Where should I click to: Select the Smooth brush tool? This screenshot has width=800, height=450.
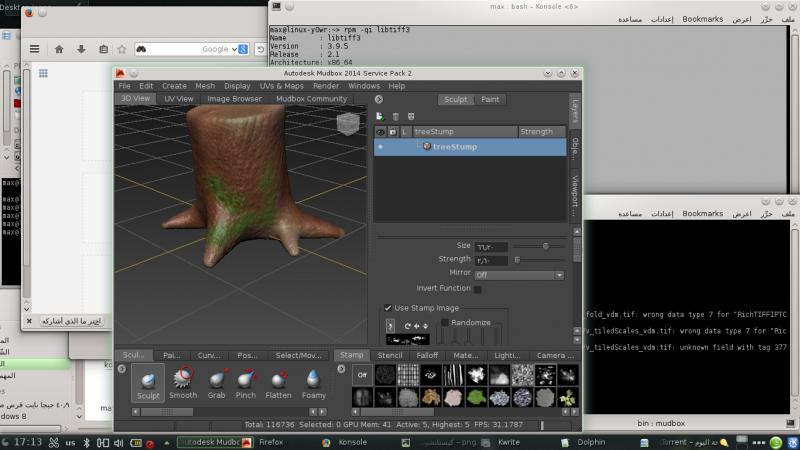pyautogui.click(x=183, y=383)
